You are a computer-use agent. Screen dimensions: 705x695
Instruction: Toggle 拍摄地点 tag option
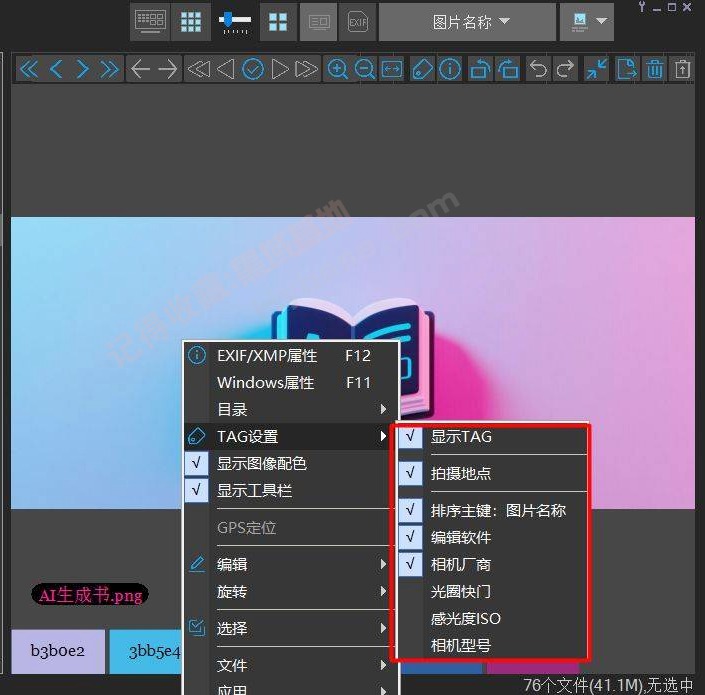click(x=492, y=473)
